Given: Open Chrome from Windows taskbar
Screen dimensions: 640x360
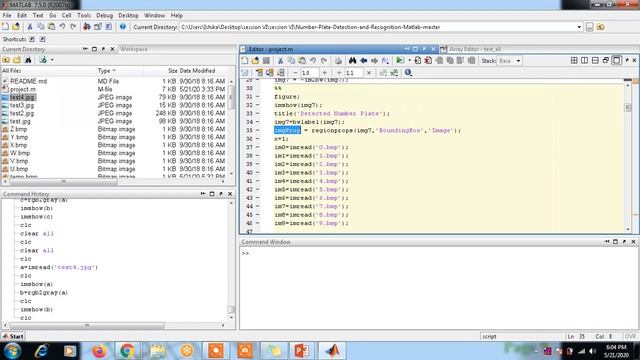Looking at the screenshot, I should (127, 351).
